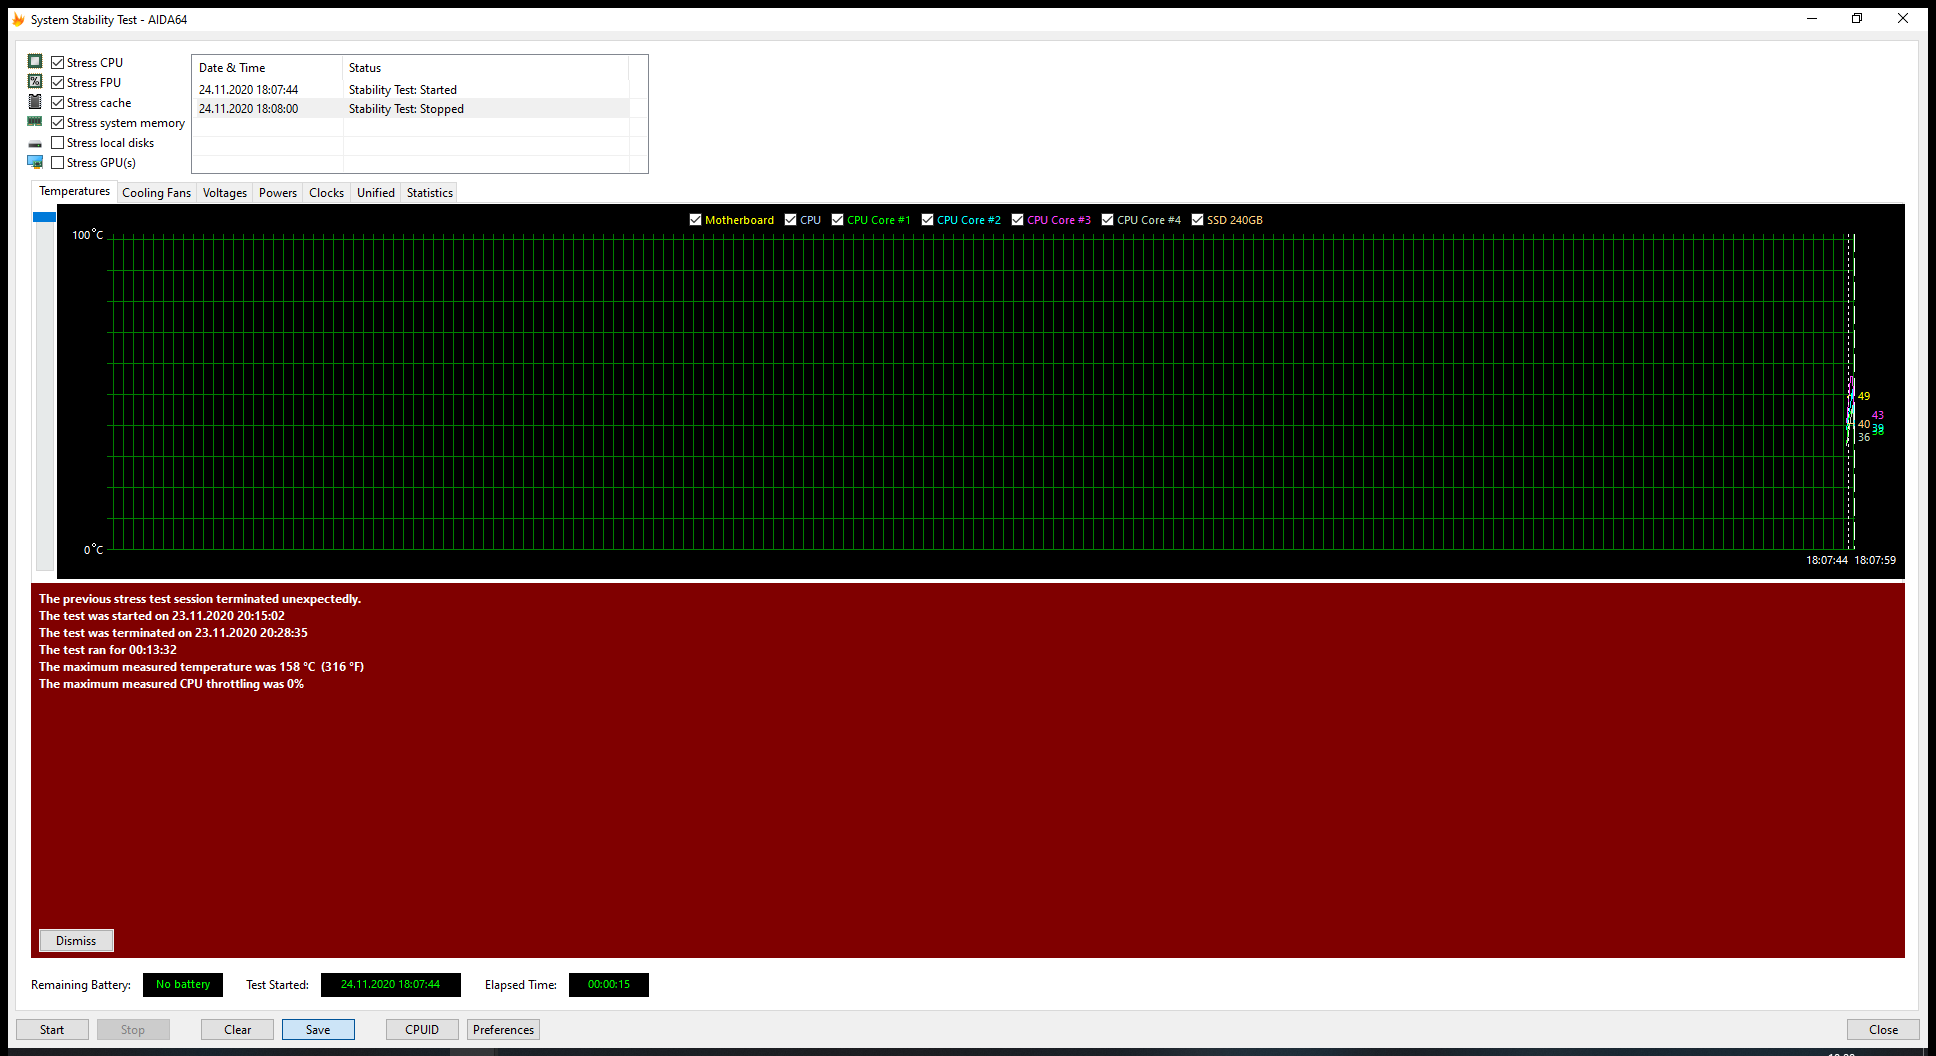Image resolution: width=1936 pixels, height=1056 pixels.
Task: Disable Stress system memory checkbox
Action: 58,122
